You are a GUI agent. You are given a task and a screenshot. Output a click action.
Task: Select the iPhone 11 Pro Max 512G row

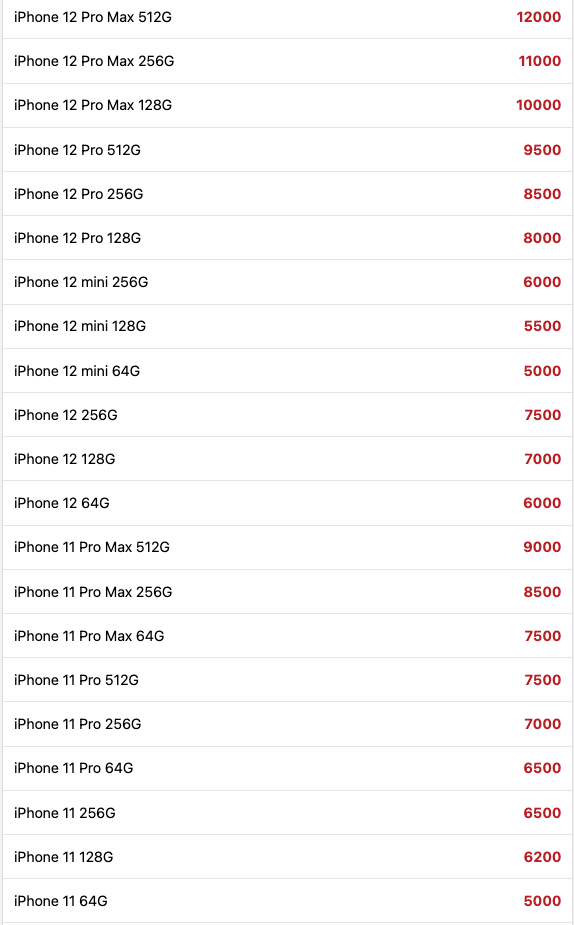click(287, 547)
